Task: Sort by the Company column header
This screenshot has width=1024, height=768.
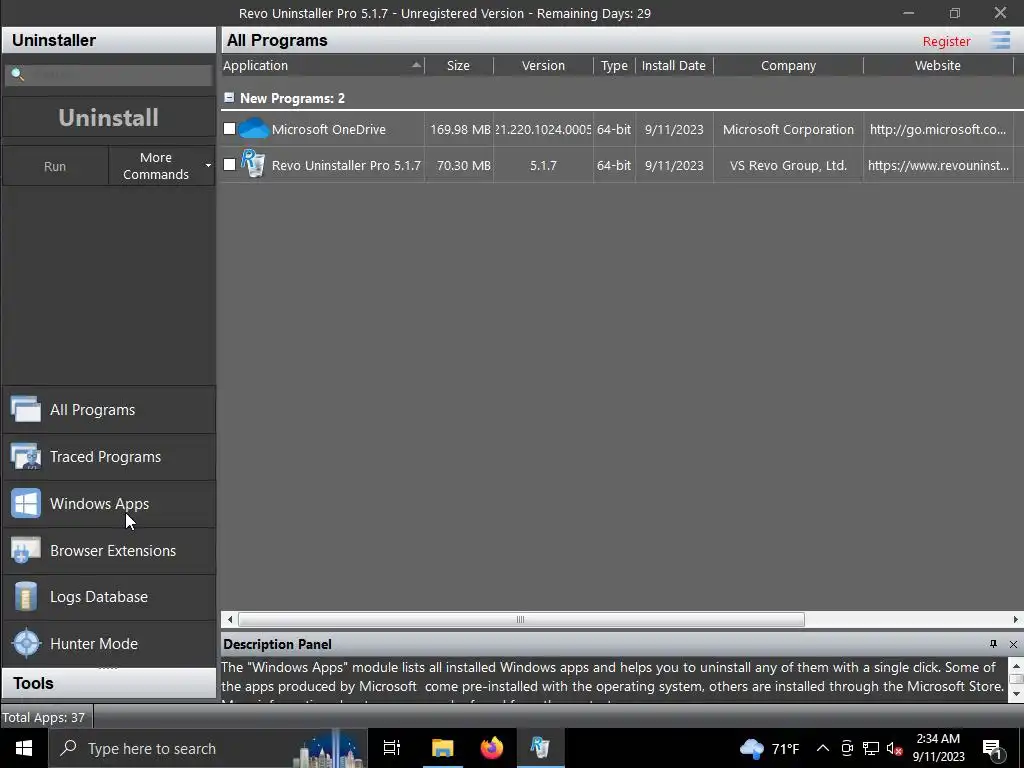Action: click(x=788, y=65)
